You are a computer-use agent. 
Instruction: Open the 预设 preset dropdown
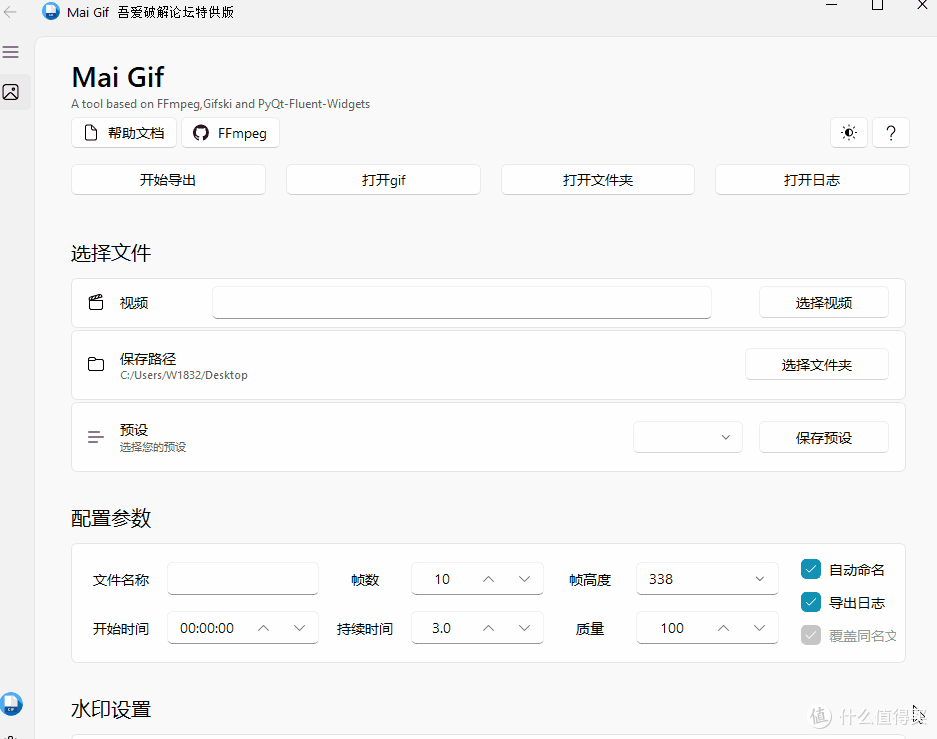tap(688, 437)
